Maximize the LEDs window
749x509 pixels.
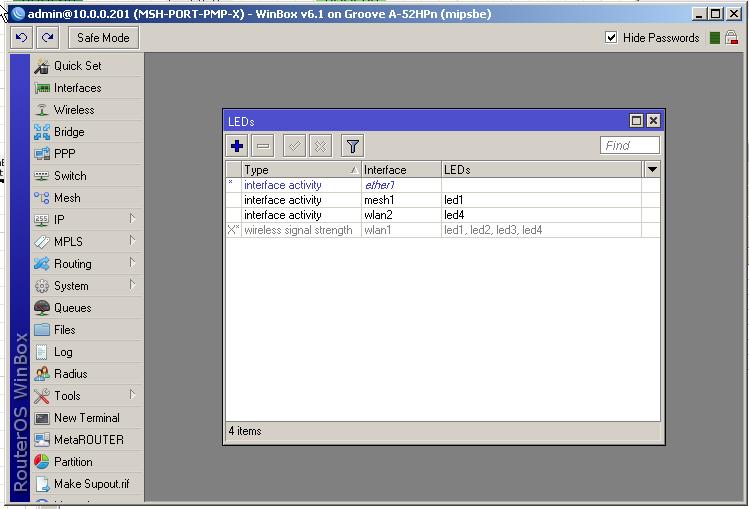[x=636, y=120]
